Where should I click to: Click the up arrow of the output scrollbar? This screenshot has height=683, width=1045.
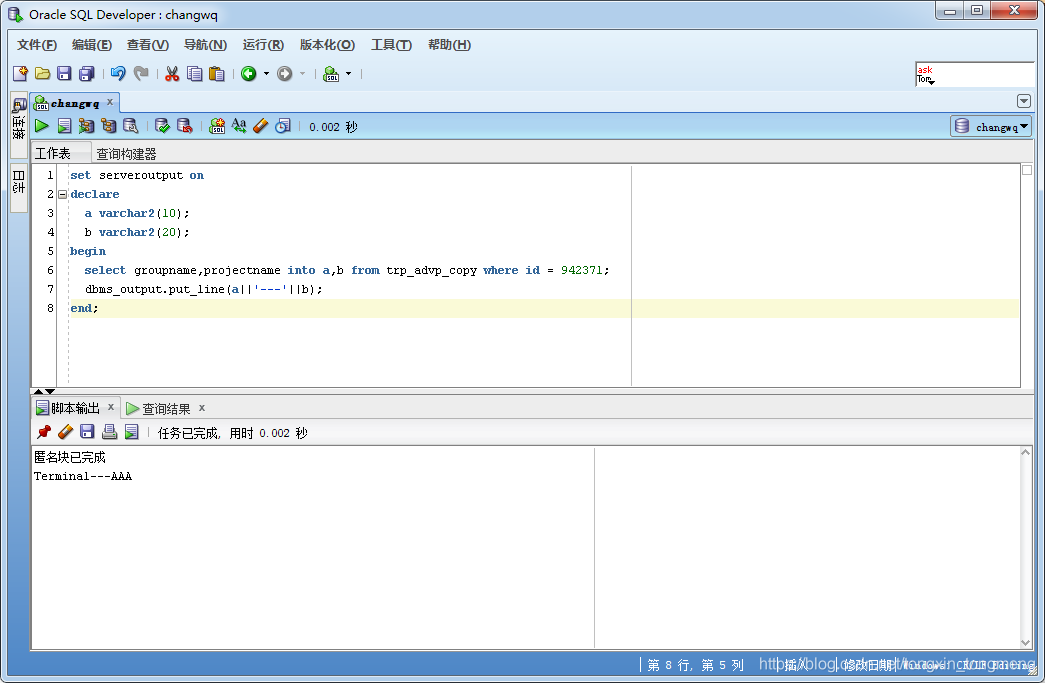(1026, 452)
